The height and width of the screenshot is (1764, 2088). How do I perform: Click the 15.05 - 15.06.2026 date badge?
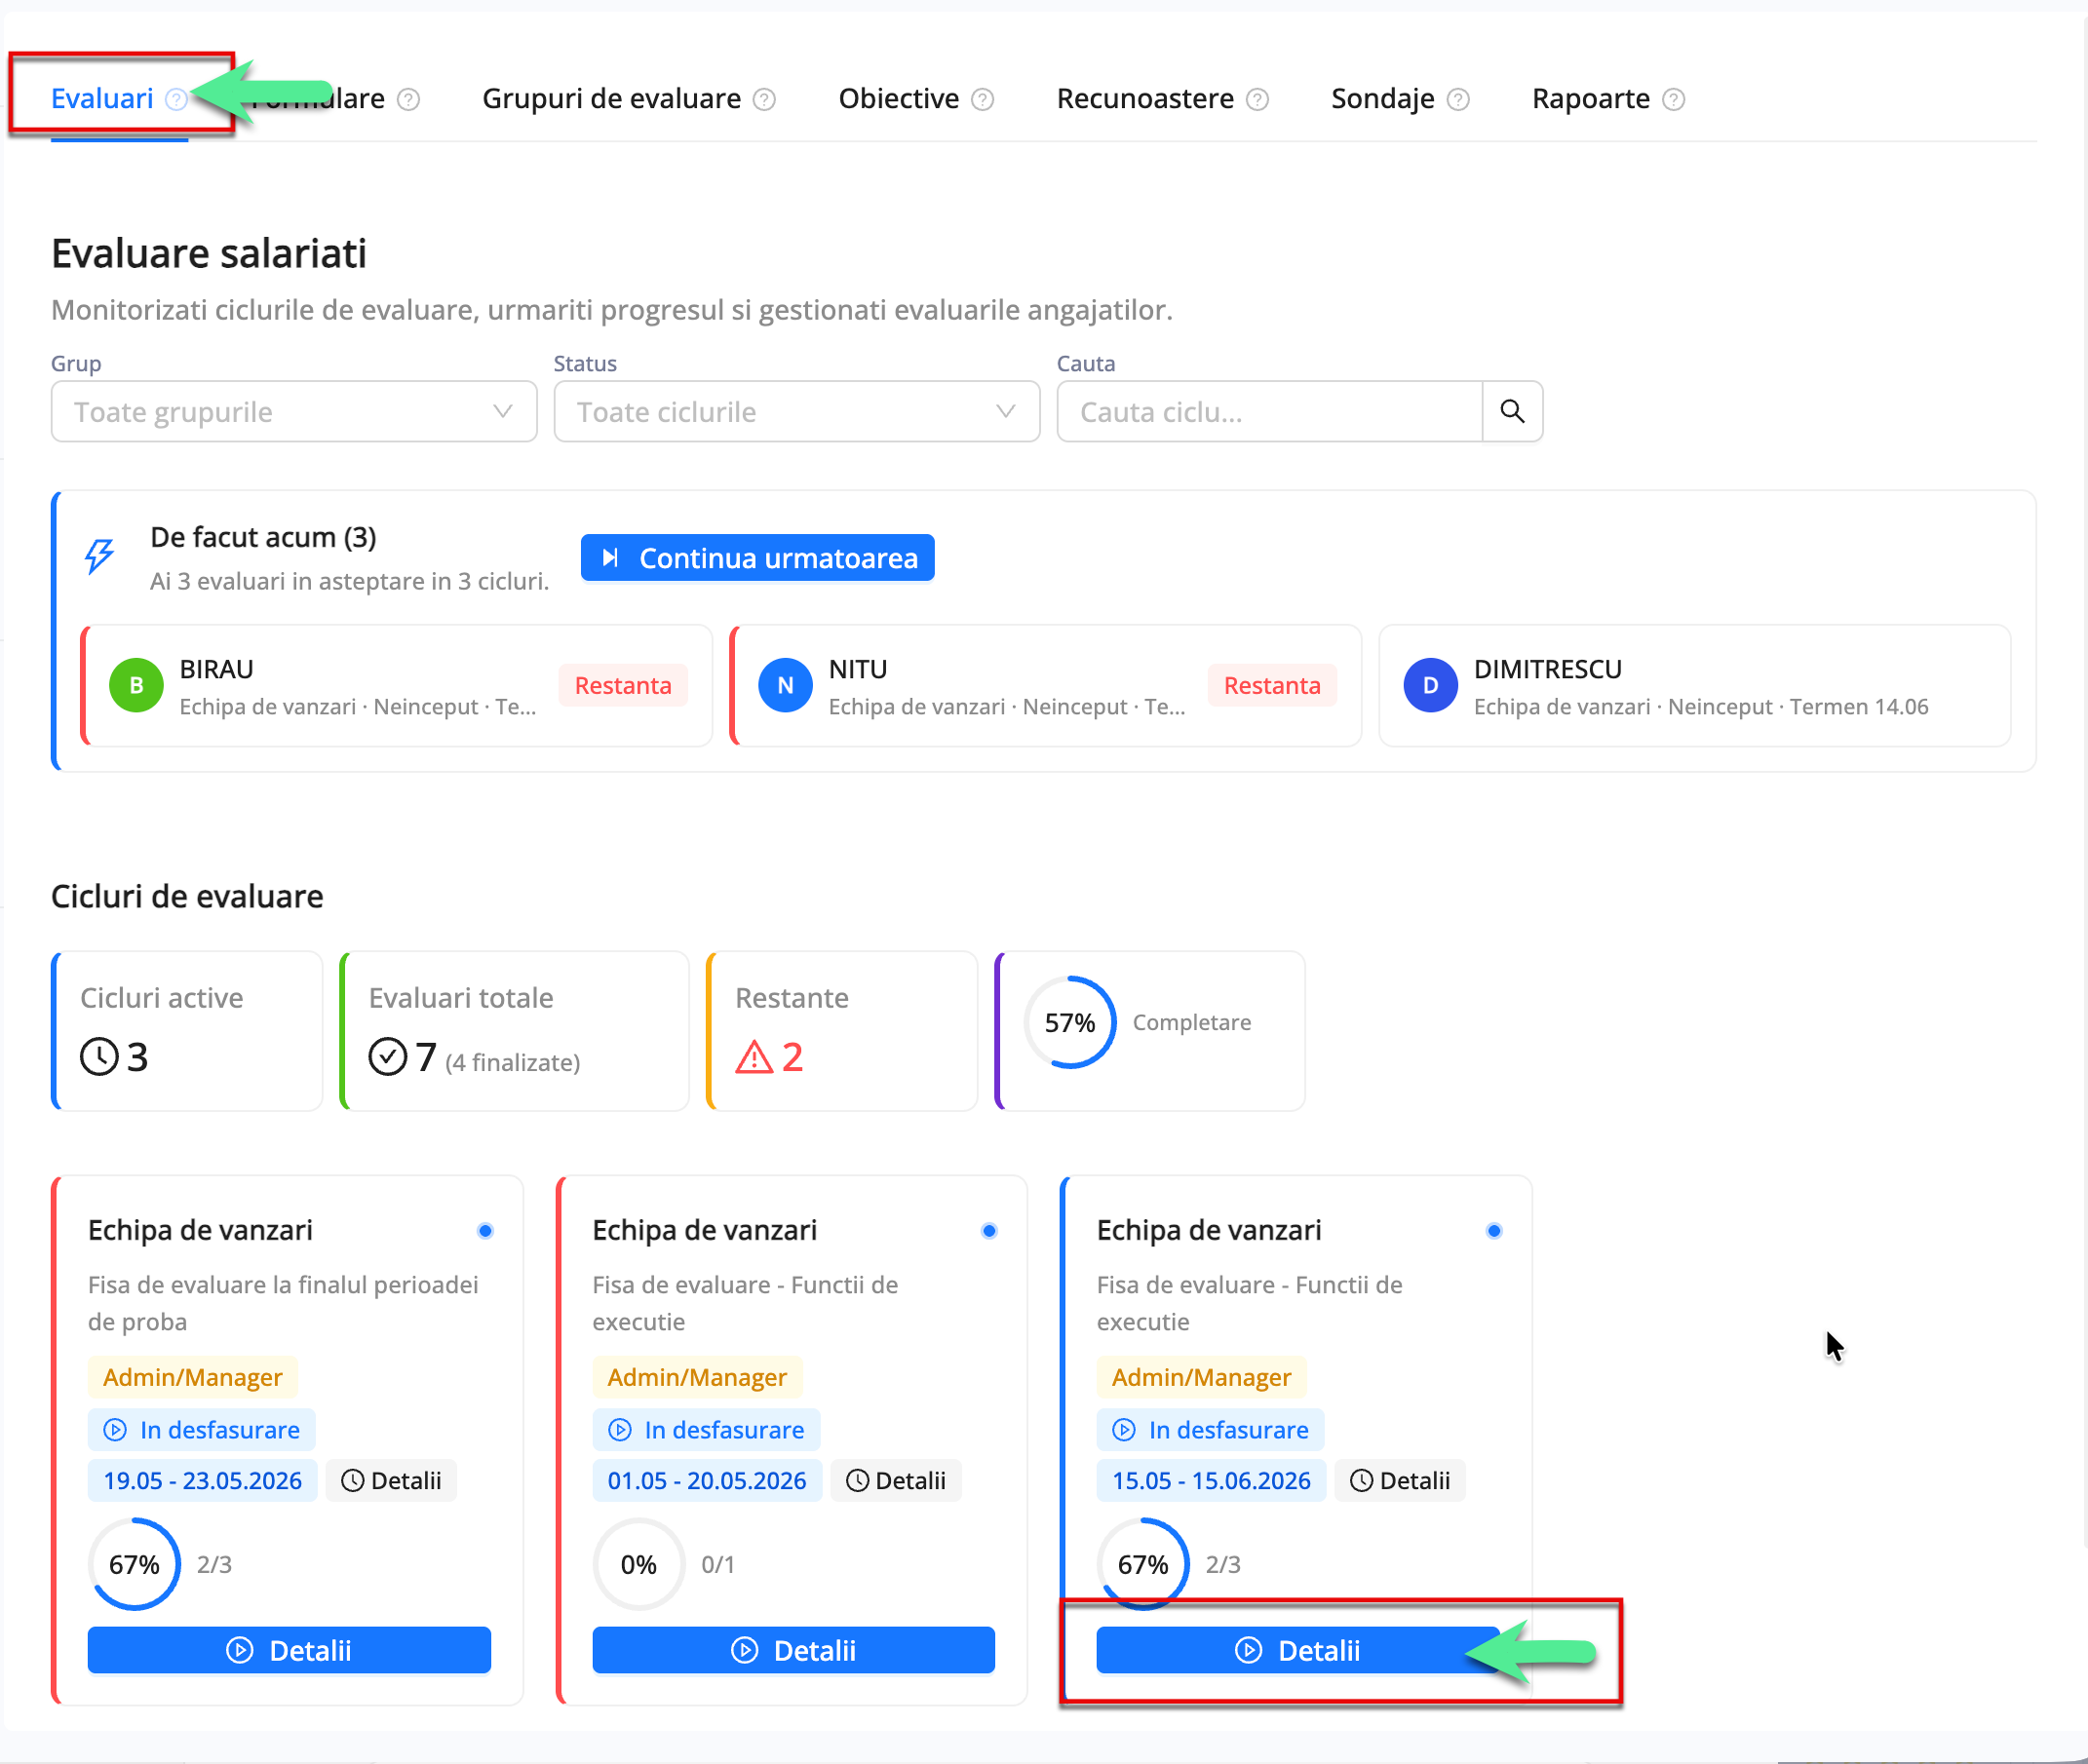point(1211,1480)
